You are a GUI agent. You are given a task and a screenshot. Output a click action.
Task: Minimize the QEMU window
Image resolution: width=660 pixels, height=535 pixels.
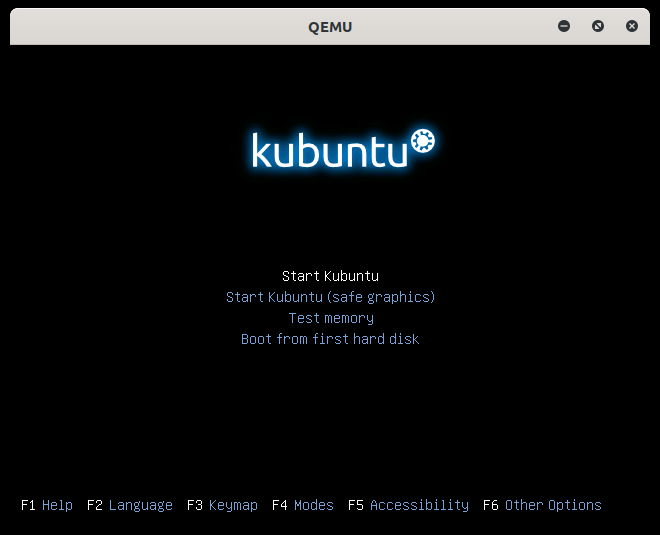564,26
